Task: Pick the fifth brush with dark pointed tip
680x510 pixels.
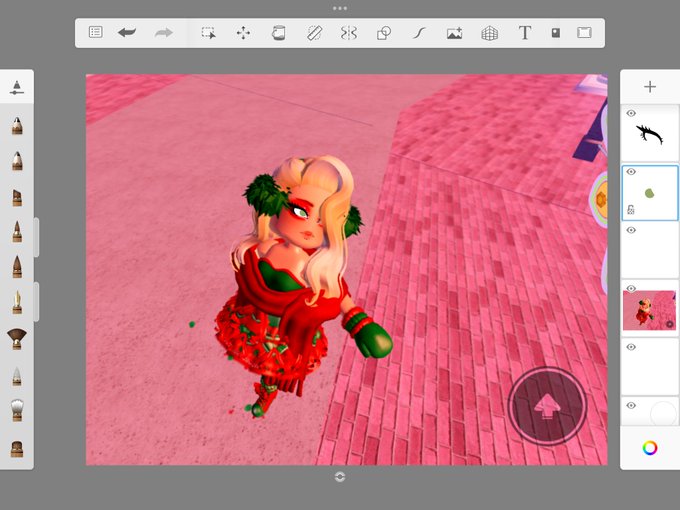Action: (17, 267)
